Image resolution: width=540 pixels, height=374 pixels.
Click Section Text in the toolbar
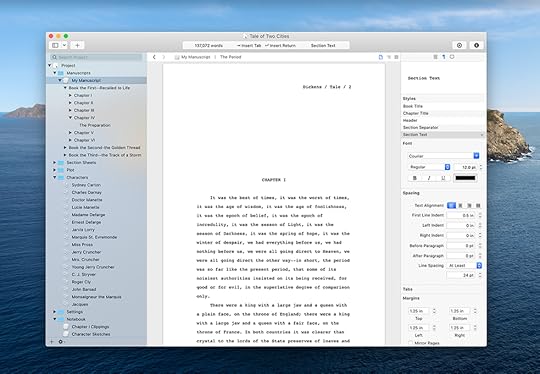click(323, 45)
